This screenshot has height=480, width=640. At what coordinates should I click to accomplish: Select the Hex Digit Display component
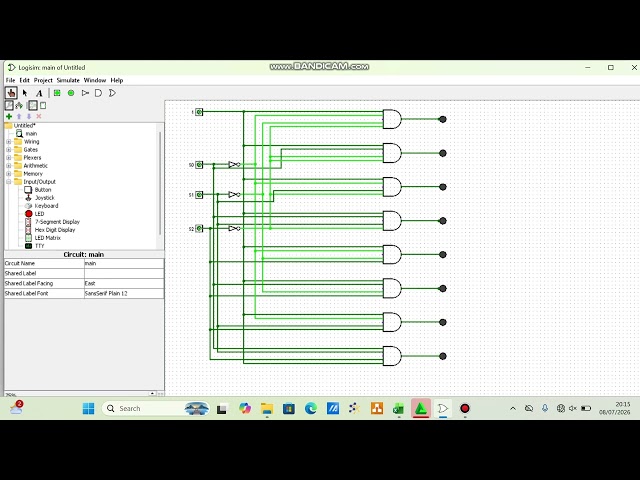pyautogui.click(x=50, y=230)
